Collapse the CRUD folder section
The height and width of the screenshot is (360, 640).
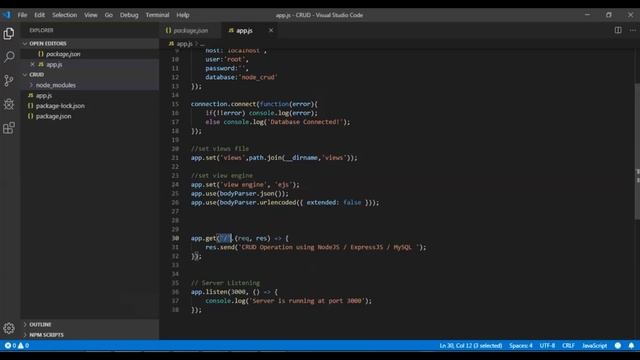[x=25, y=75]
